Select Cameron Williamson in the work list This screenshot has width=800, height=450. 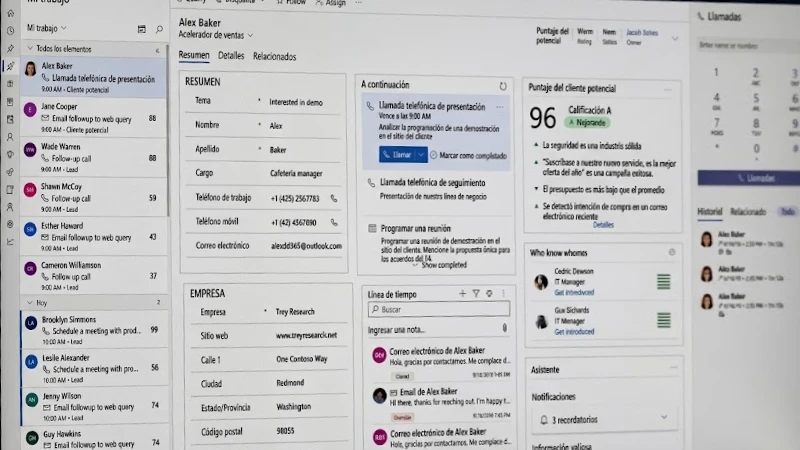click(93, 276)
